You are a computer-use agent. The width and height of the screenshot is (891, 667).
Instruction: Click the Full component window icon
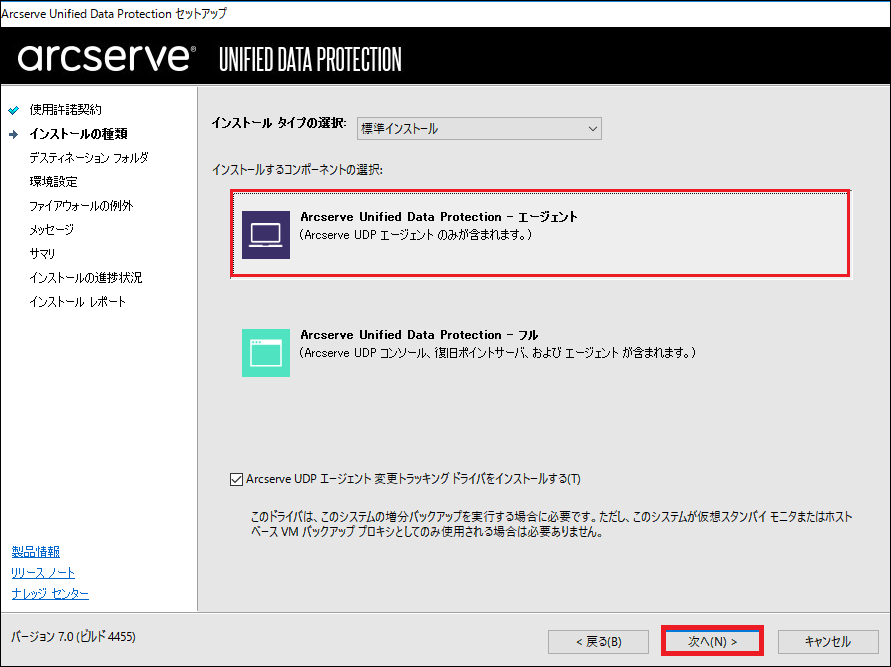266,353
